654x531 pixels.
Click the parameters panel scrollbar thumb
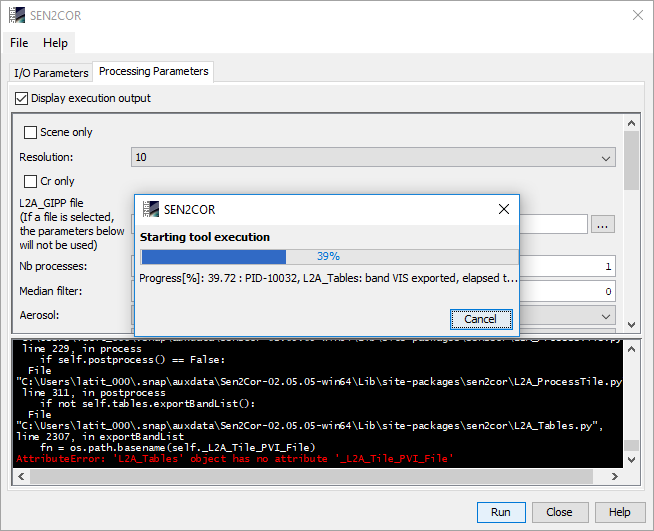point(631,161)
